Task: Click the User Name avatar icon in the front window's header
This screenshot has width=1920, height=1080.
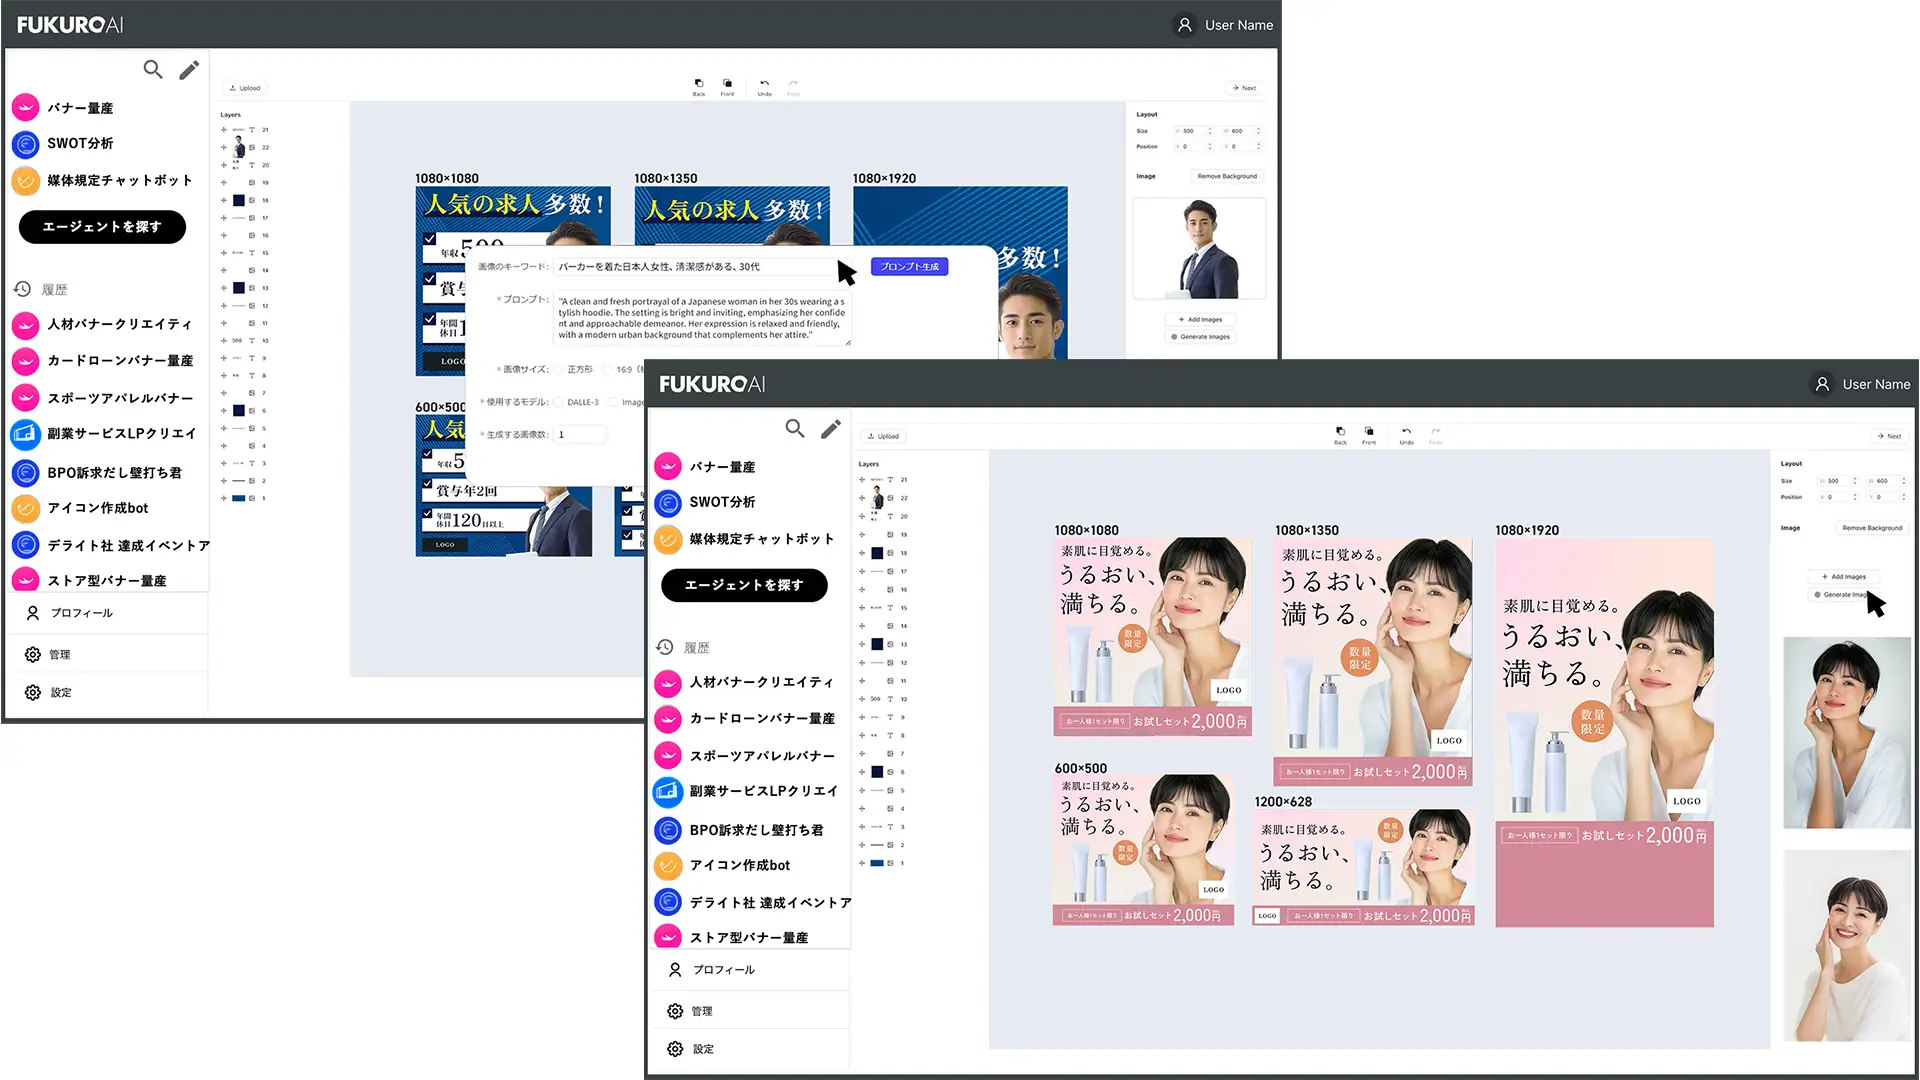Action: pyautogui.click(x=1822, y=384)
